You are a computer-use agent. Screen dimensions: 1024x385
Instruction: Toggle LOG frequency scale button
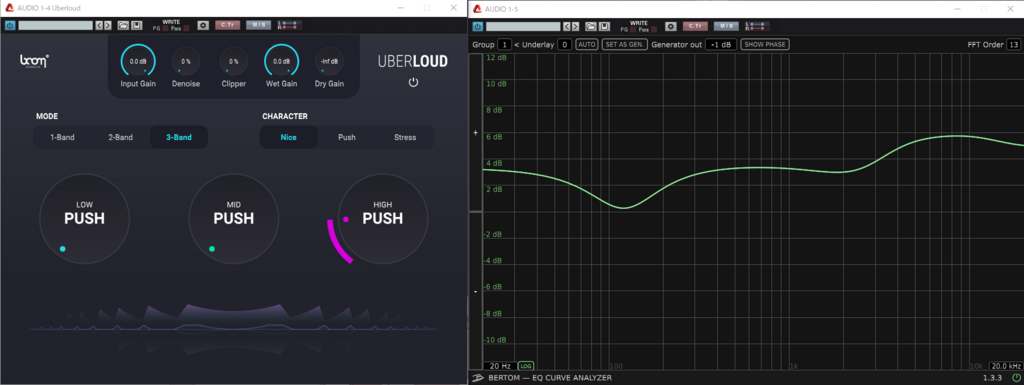pyautogui.click(x=526, y=366)
